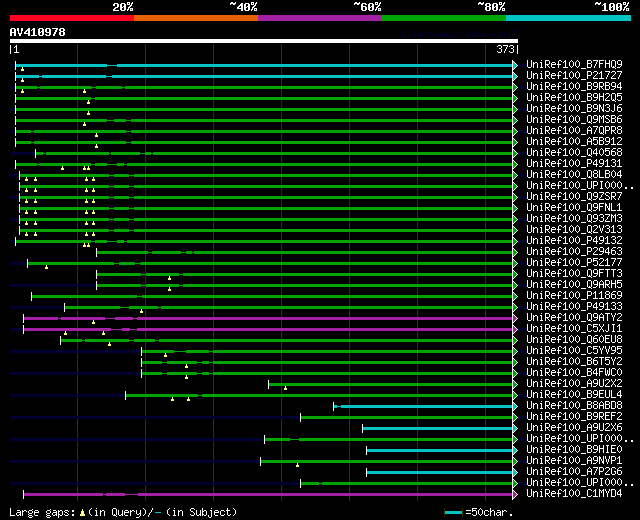Image resolution: width=640 pixels, height=520 pixels.
Task: Click the magenta arrowhead on the Q9ATY2 bar
Action: tap(515, 318)
